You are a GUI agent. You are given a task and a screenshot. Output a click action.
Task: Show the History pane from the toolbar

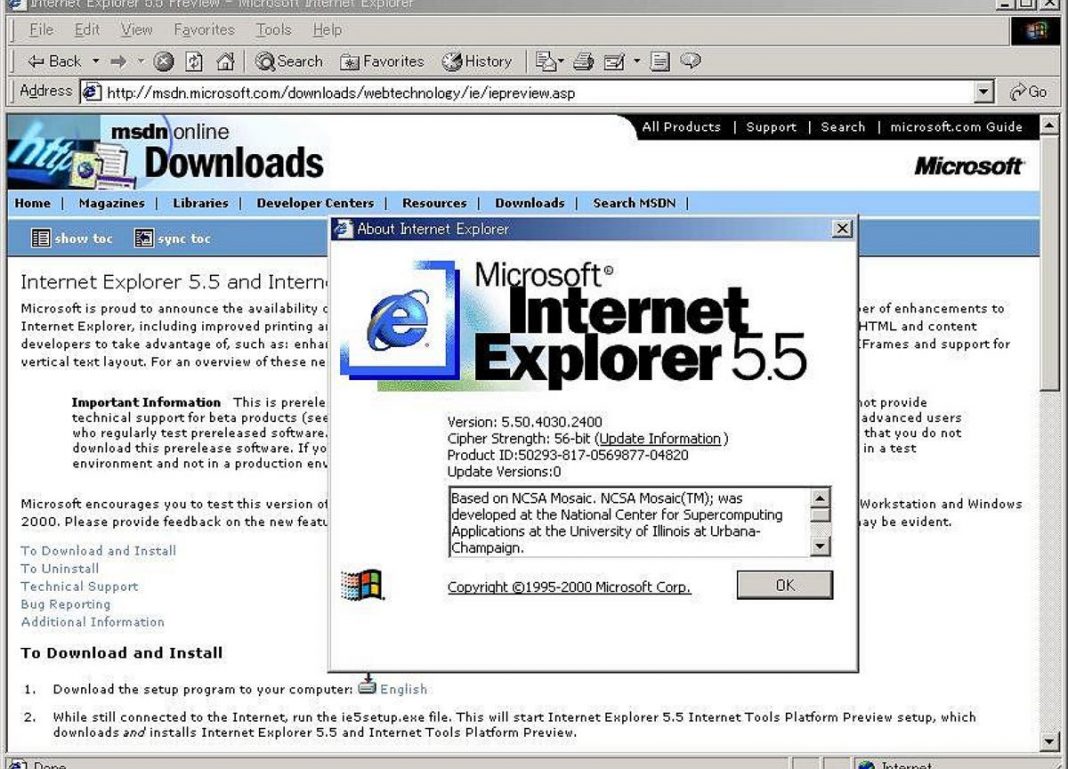click(477, 61)
